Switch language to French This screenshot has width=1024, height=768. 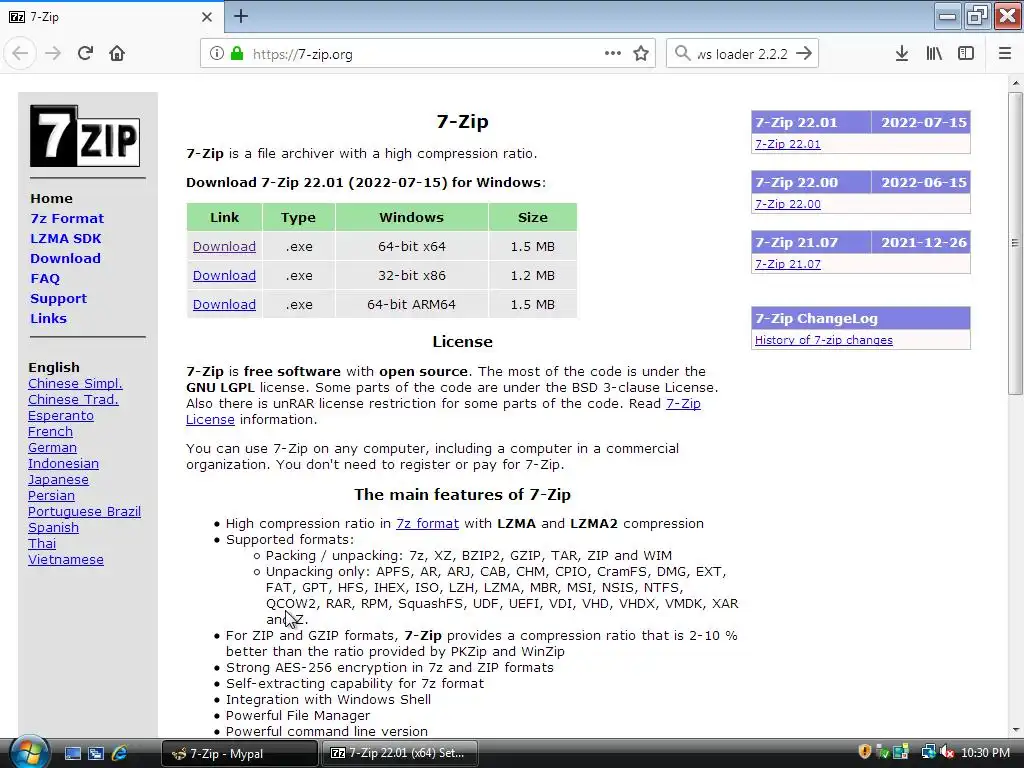[x=50, y=432]
